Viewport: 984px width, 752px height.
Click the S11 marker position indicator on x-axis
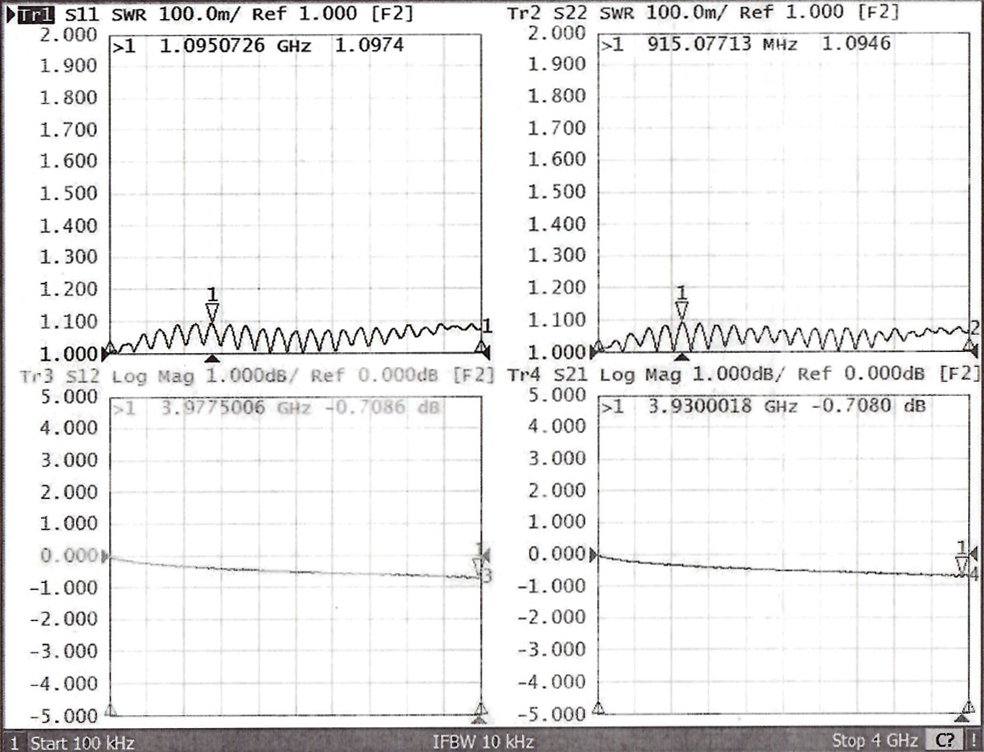click(211, 358)
